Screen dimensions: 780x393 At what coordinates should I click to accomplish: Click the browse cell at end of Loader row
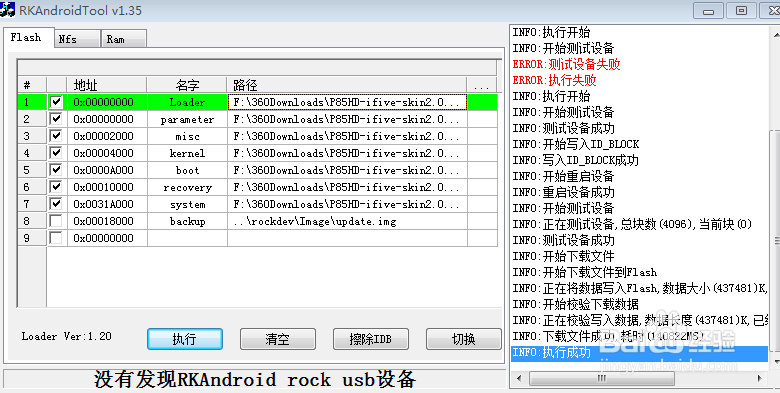pyautogui.click(x=482, y=102)
